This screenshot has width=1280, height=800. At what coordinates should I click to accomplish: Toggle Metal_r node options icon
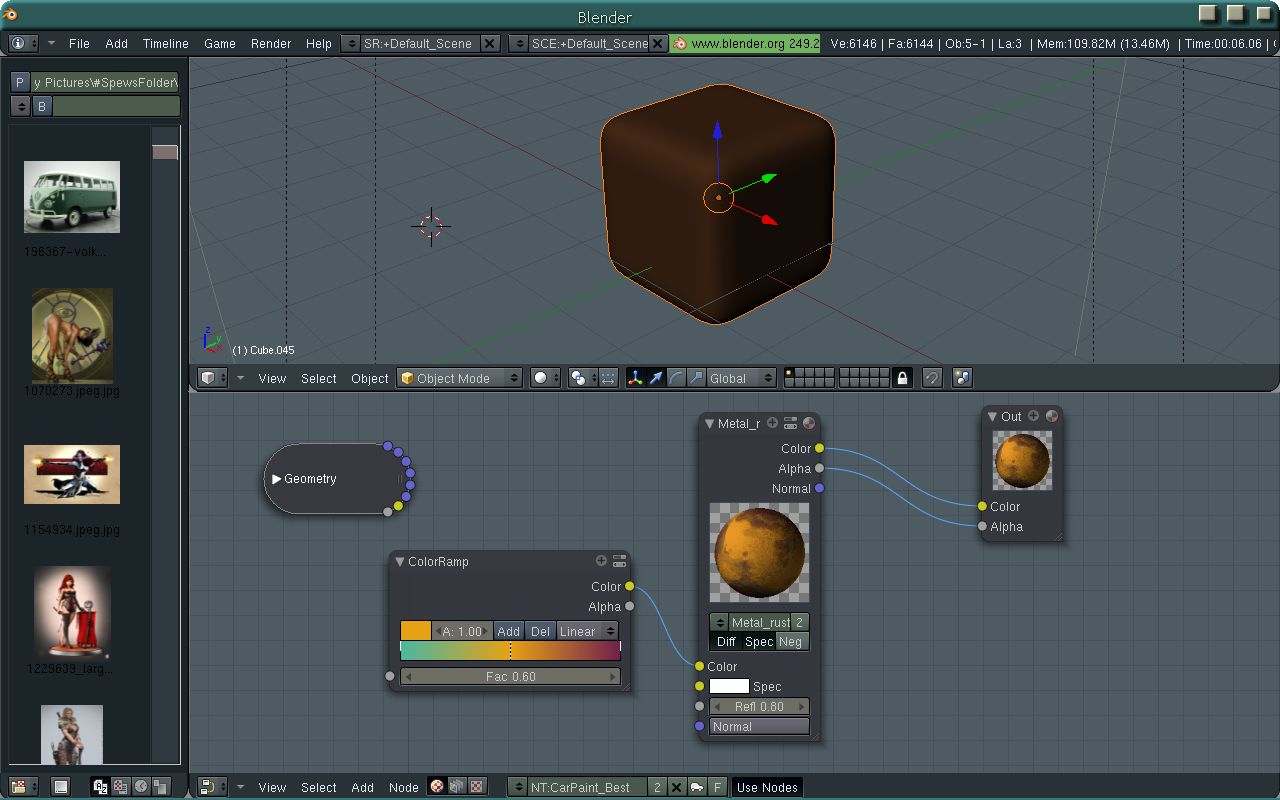(x=790, y=424)
